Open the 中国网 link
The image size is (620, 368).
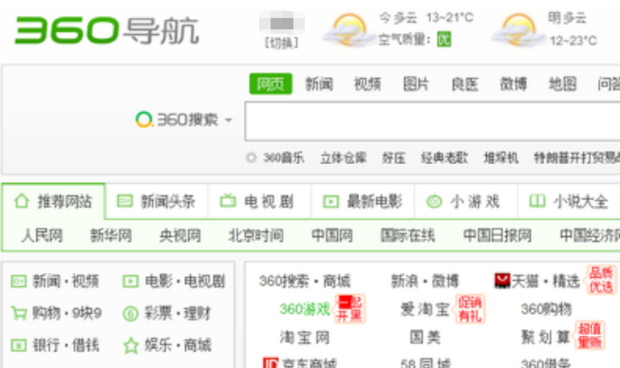332,236
